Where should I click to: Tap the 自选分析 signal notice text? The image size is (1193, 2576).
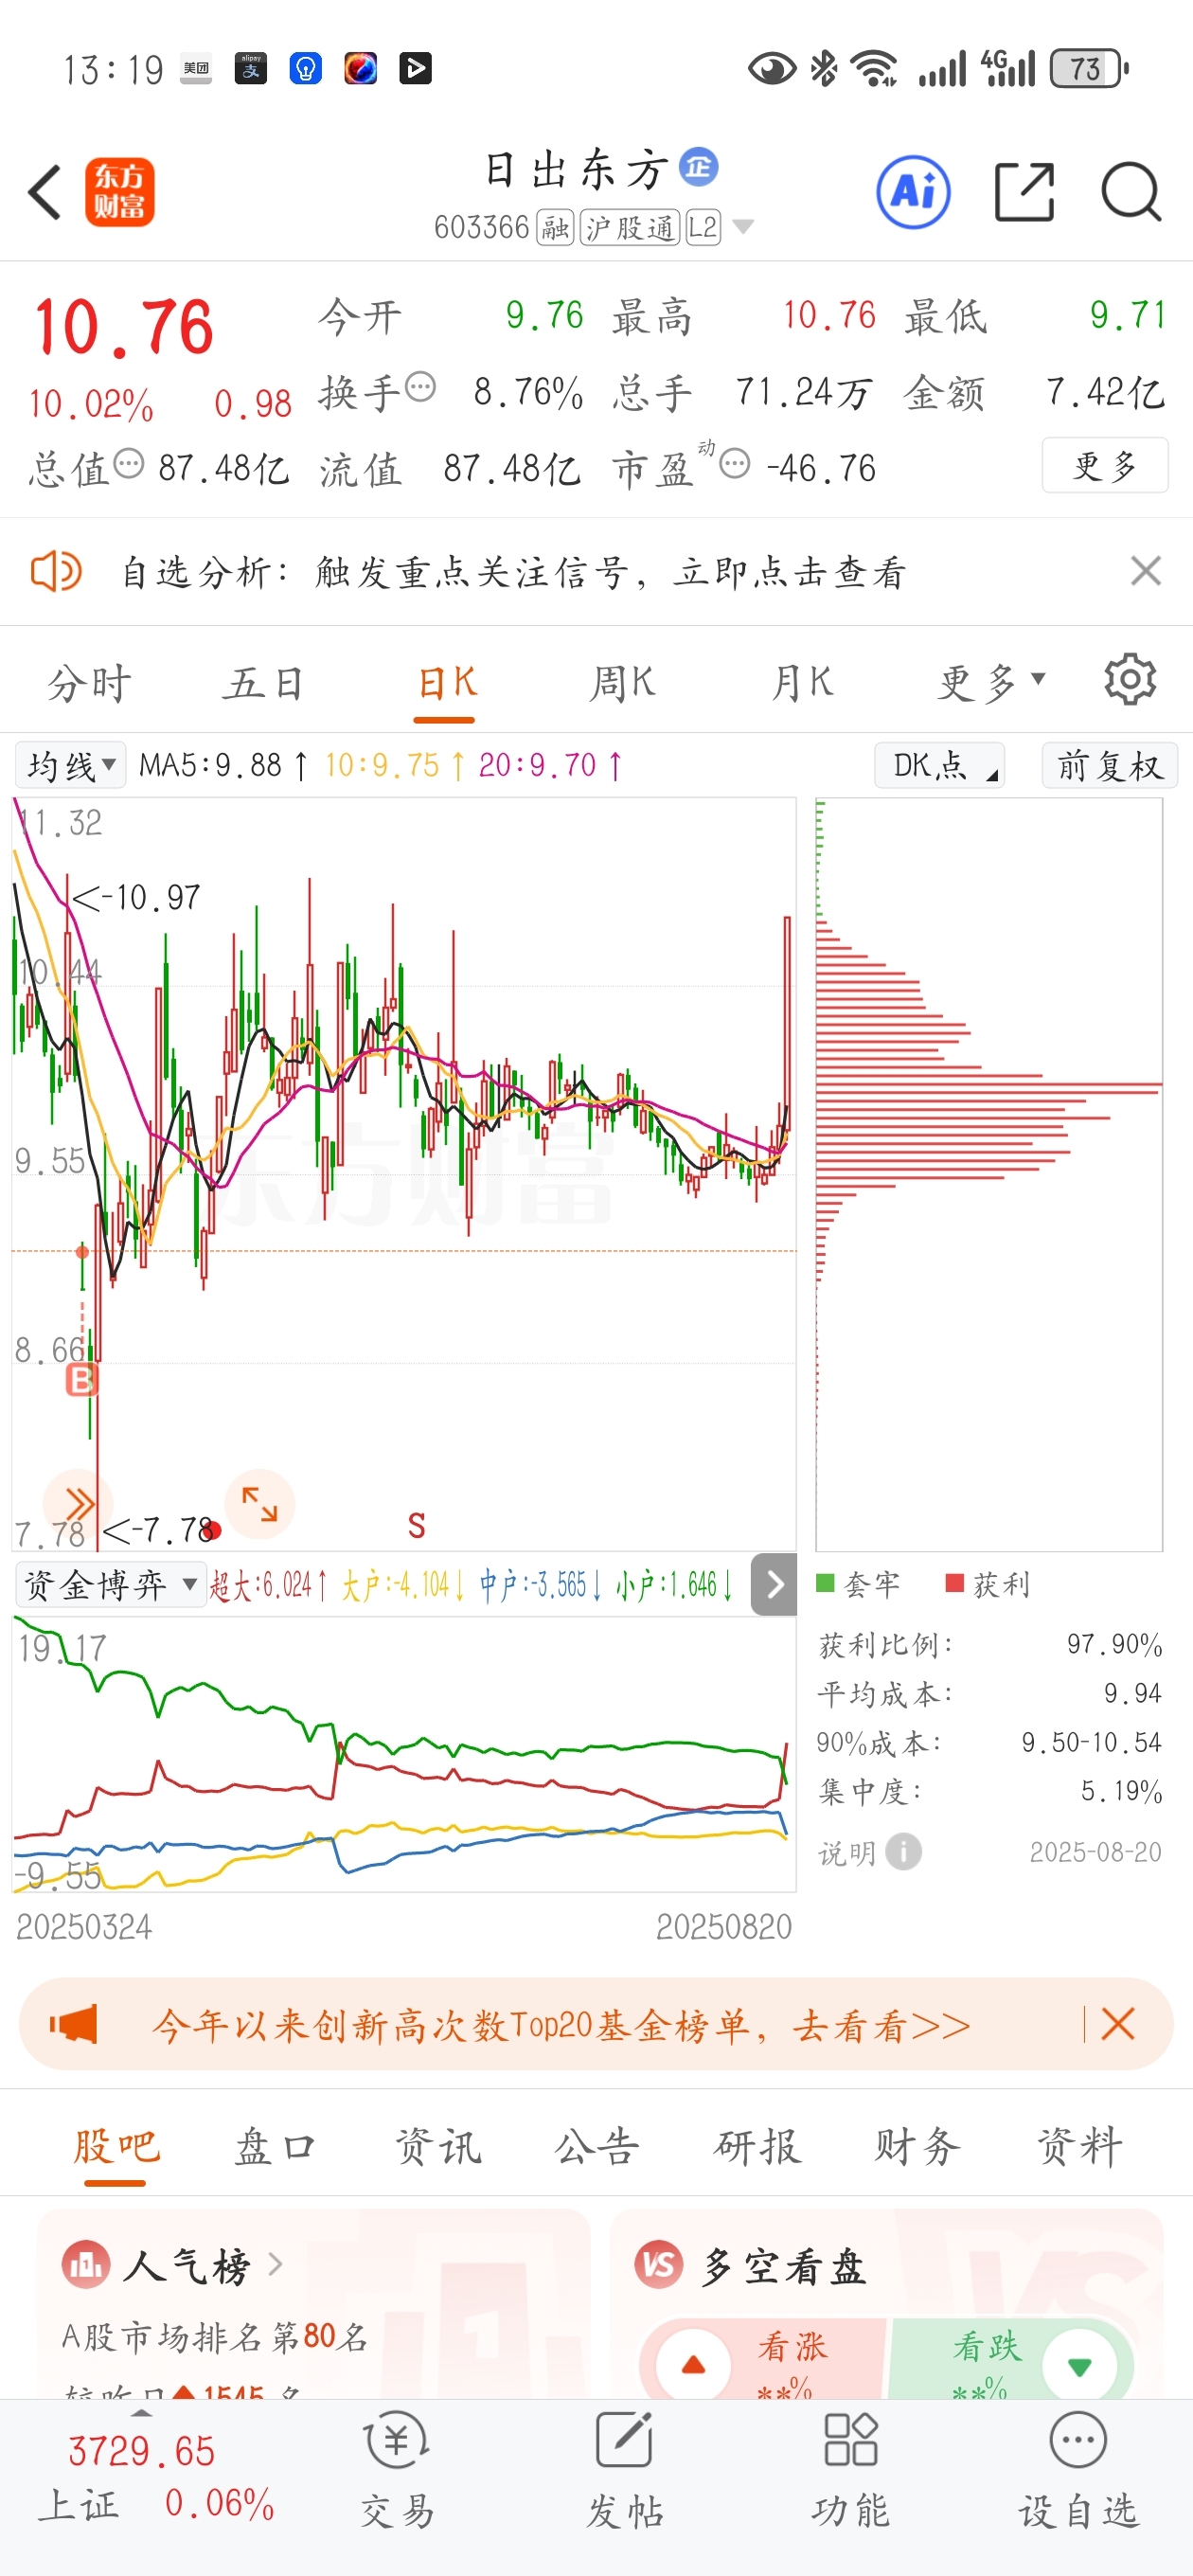[513, 572]
